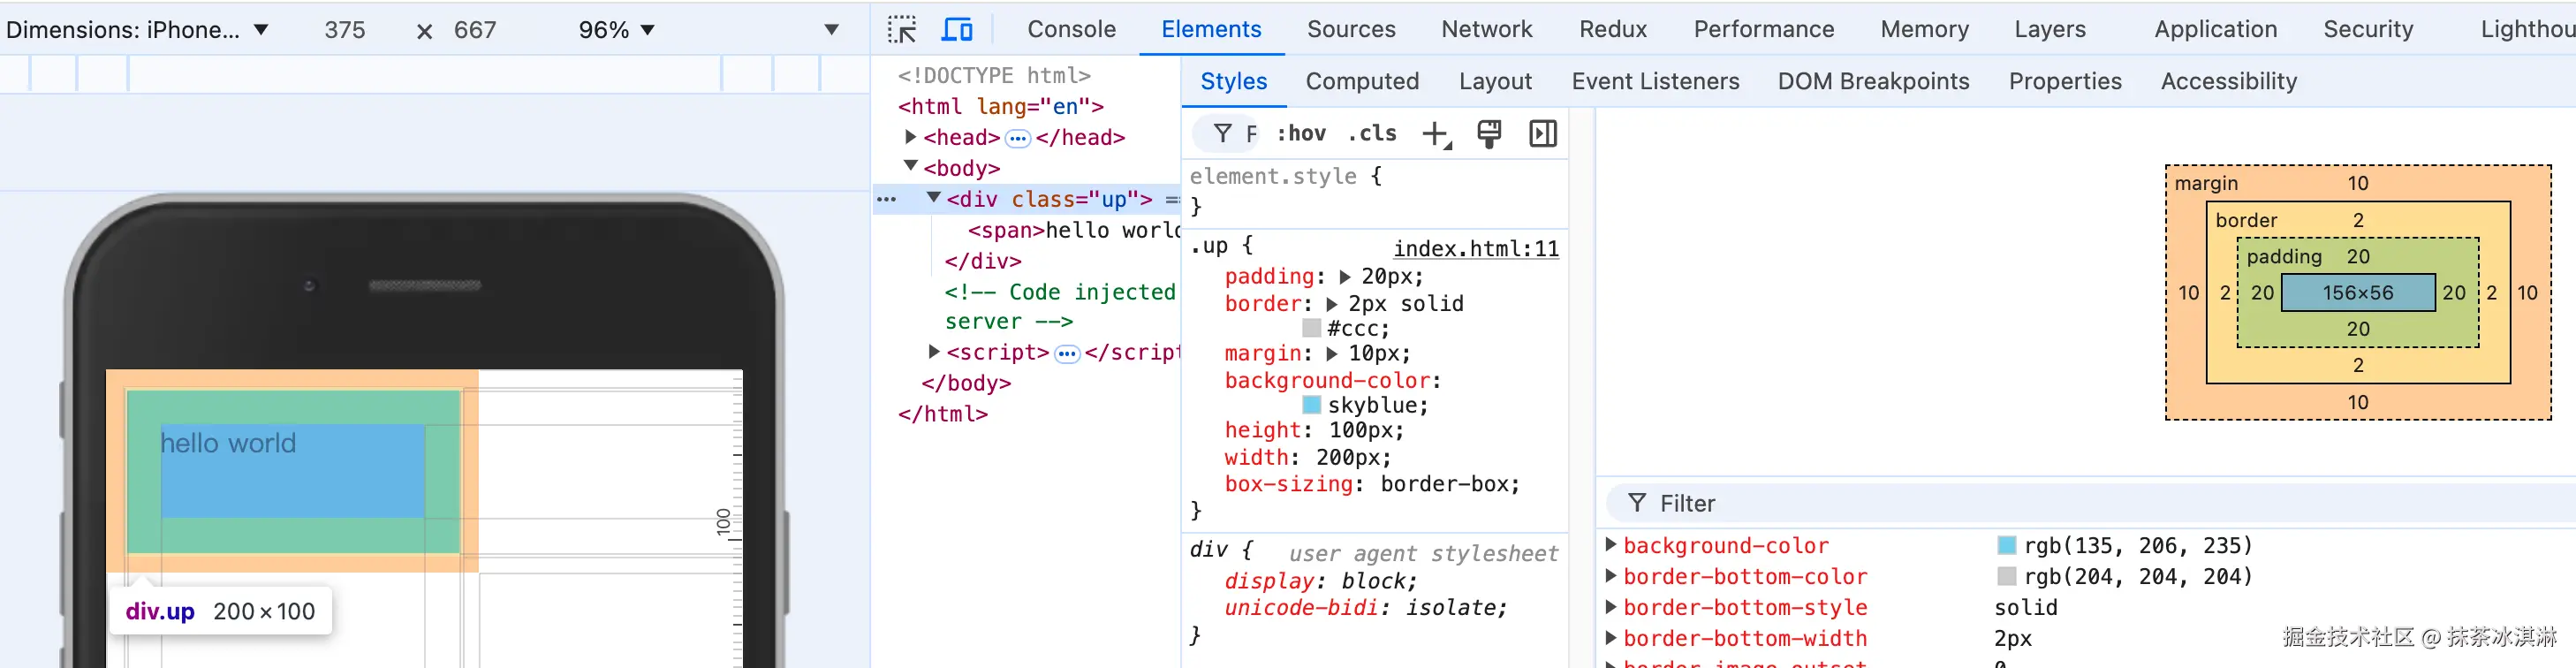Open the three-dot actions on selected node
This screenshot has width=2576, height=668.
tap(886, 199)
